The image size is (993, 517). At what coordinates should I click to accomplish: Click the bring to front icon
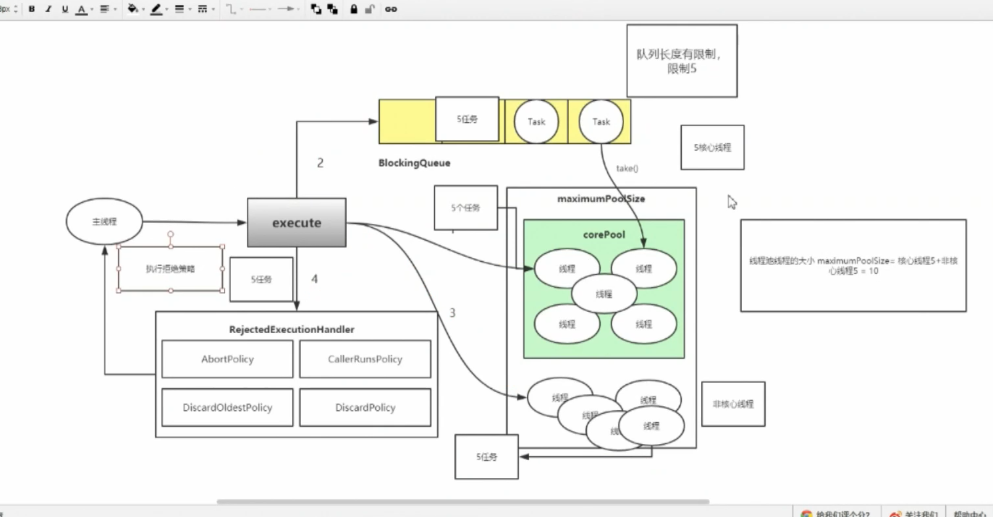(316, 9)
